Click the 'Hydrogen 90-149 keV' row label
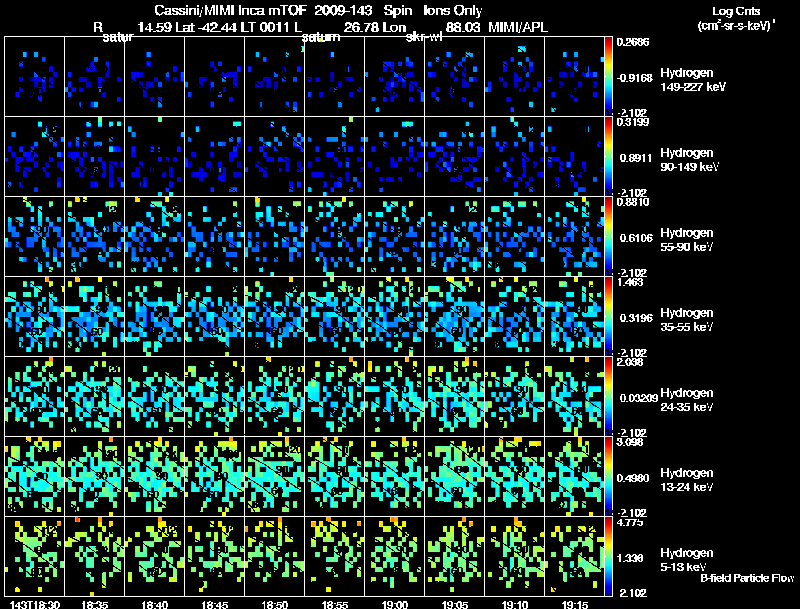 [x=689, y=160]
